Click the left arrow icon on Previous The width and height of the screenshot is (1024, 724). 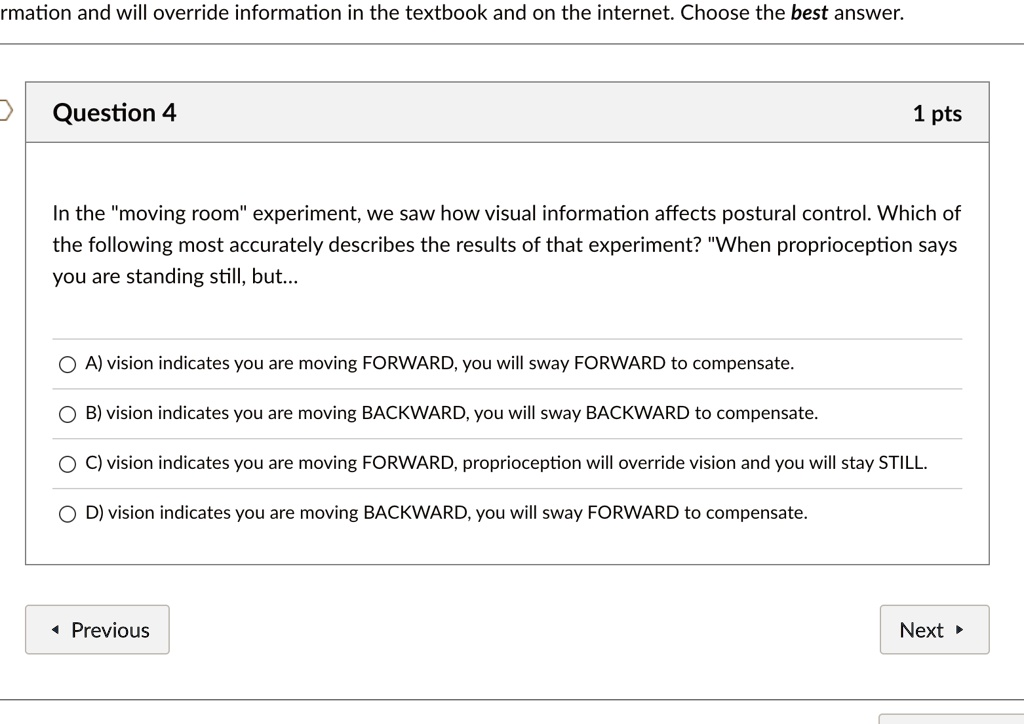point(56,630)
